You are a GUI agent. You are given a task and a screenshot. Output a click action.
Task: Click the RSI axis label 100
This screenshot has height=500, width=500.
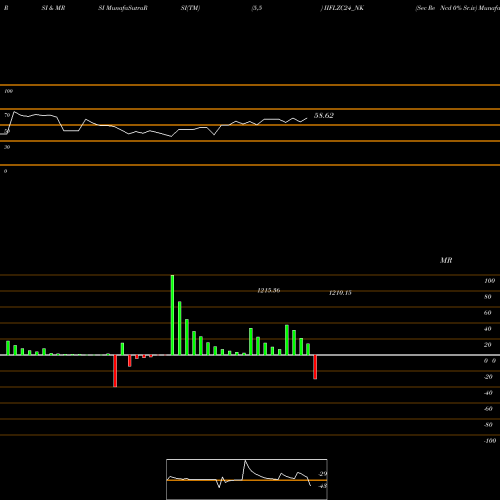coord(8,91)
